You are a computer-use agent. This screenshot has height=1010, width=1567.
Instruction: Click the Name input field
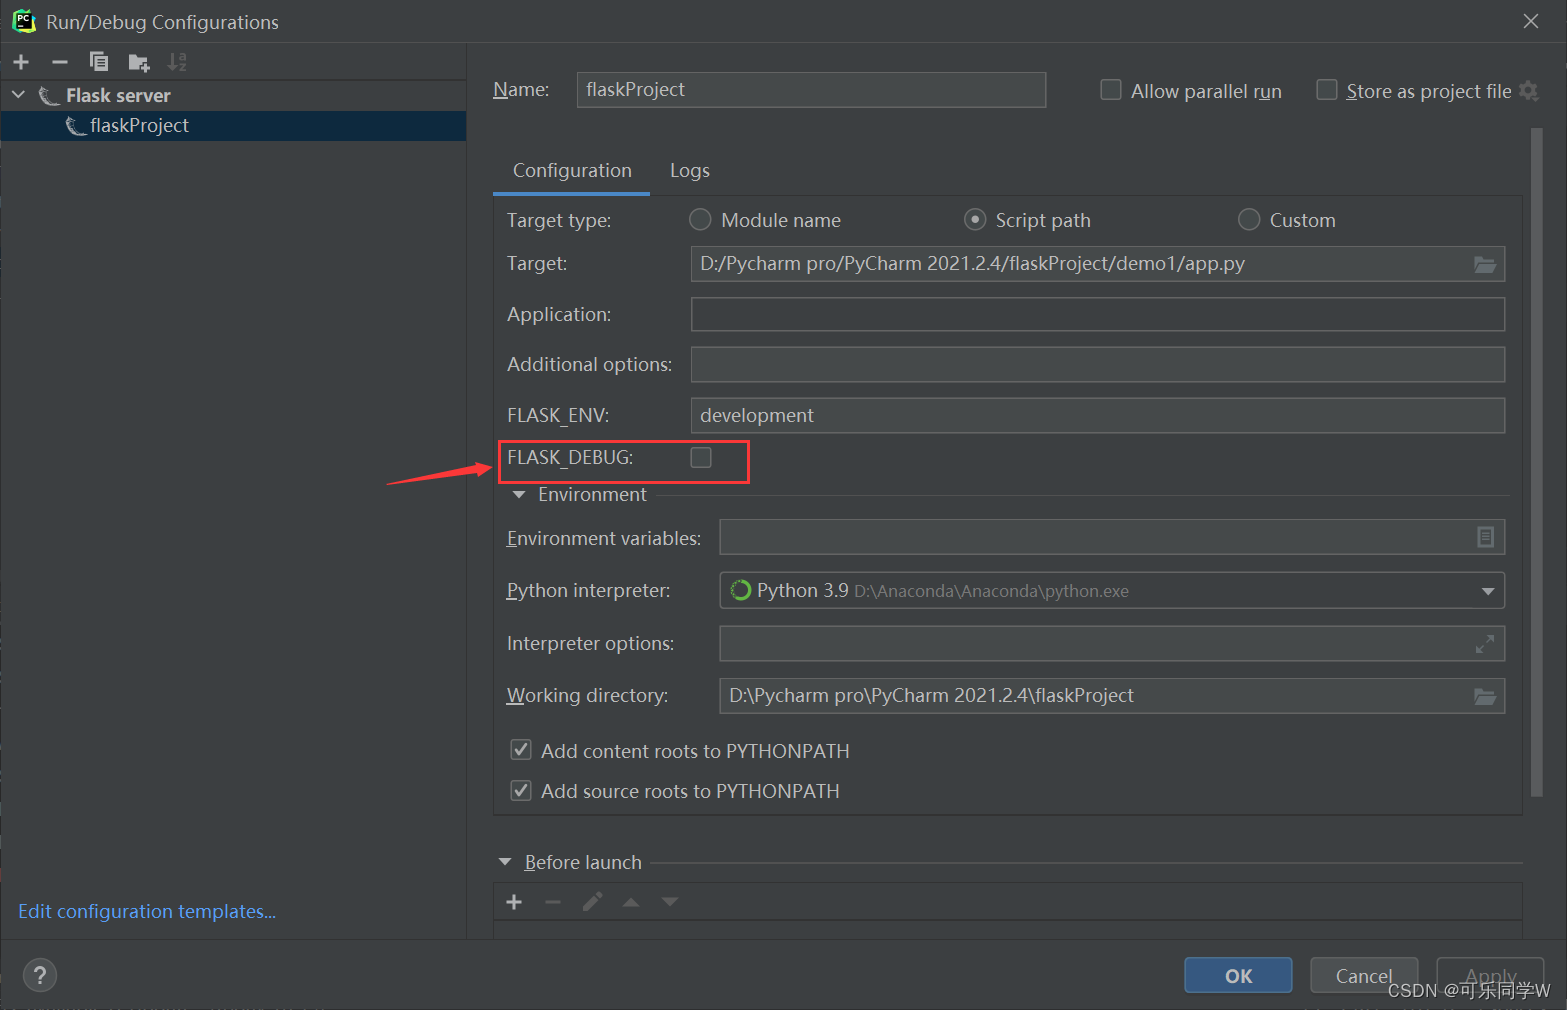(x=811, y=90)
